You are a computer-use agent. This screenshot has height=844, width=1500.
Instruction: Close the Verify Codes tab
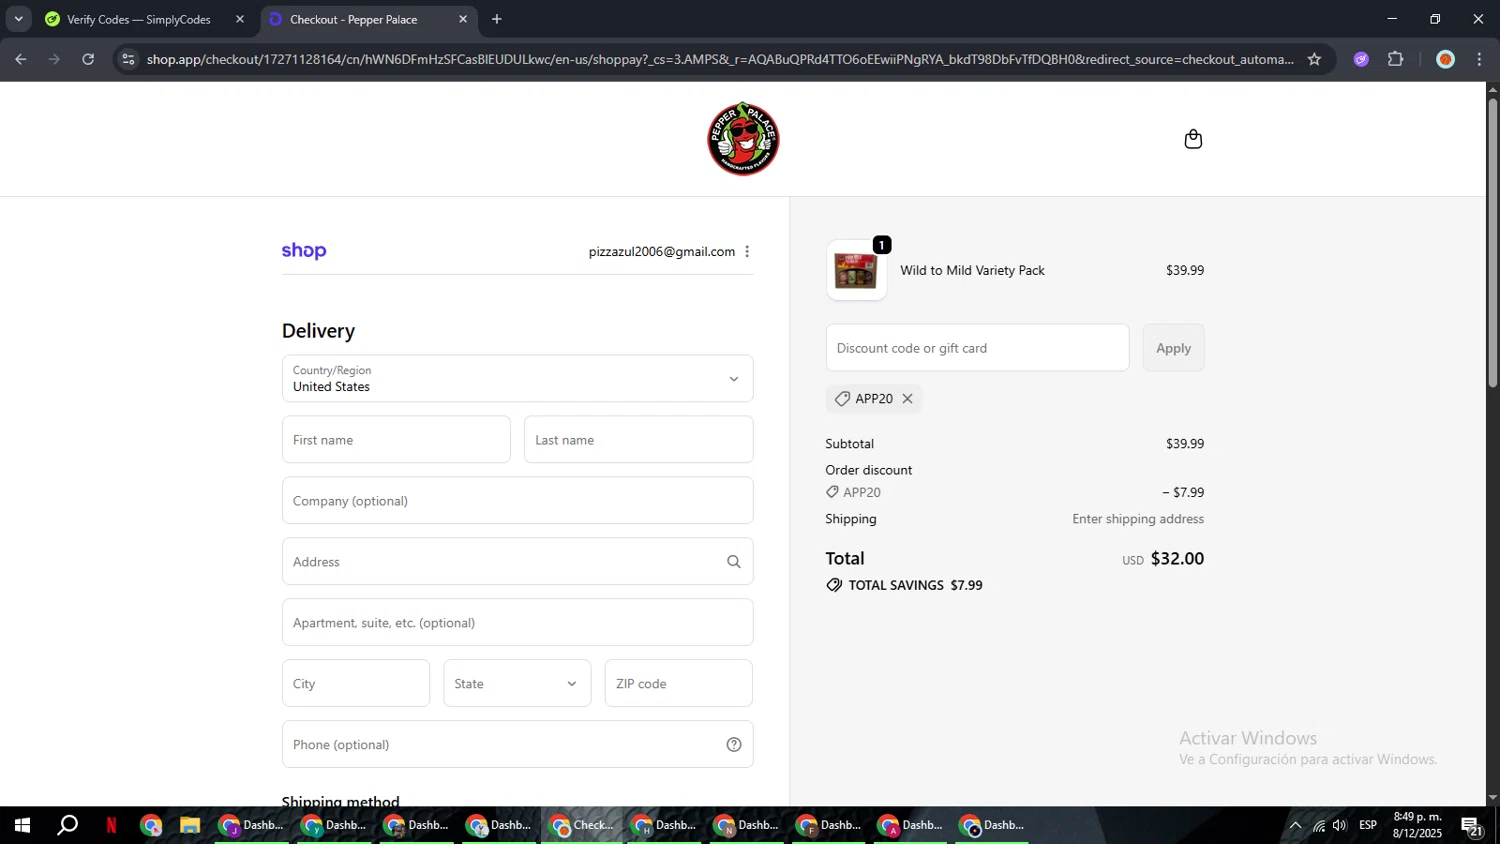point(240,19)
